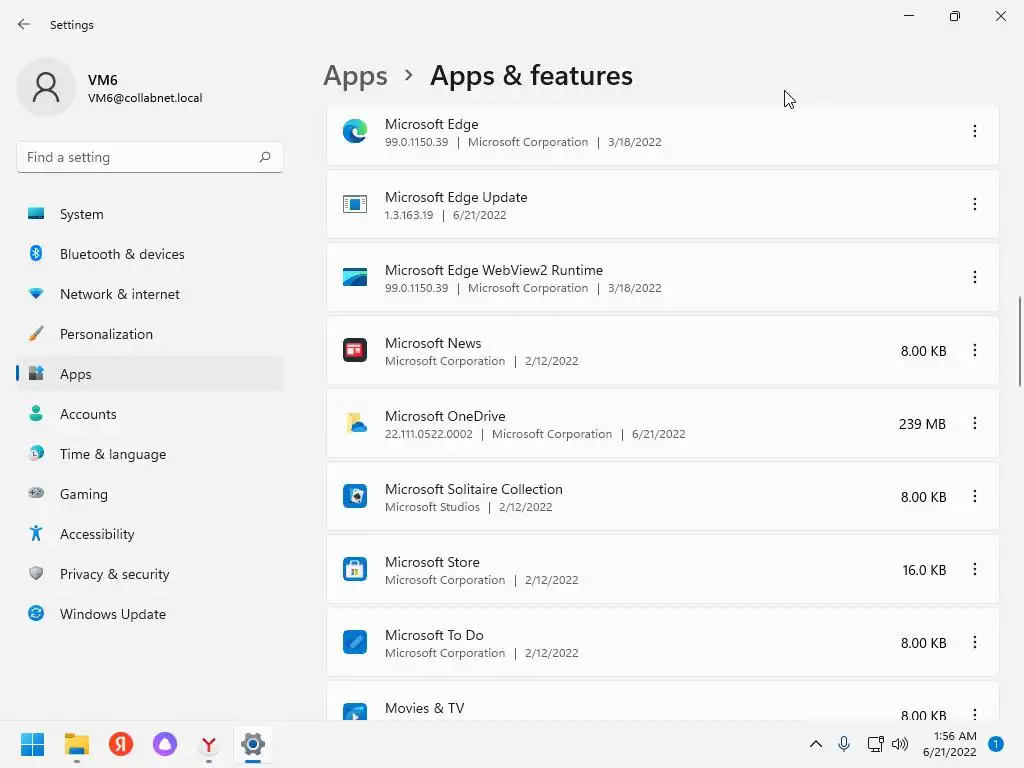Click the Find a setting search box
This screenshot has height=768, width=1024.
[x=140, y=157]
